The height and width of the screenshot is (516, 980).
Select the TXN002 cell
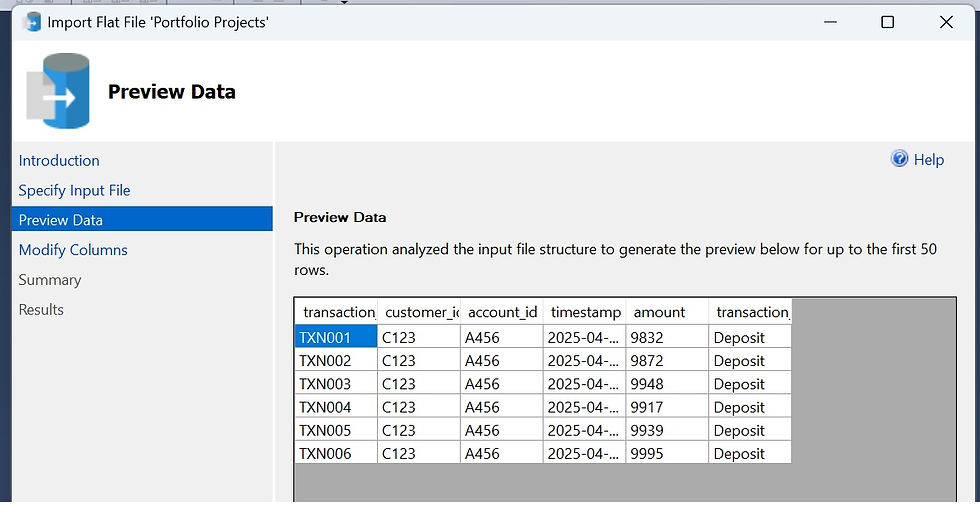[336, 360]
